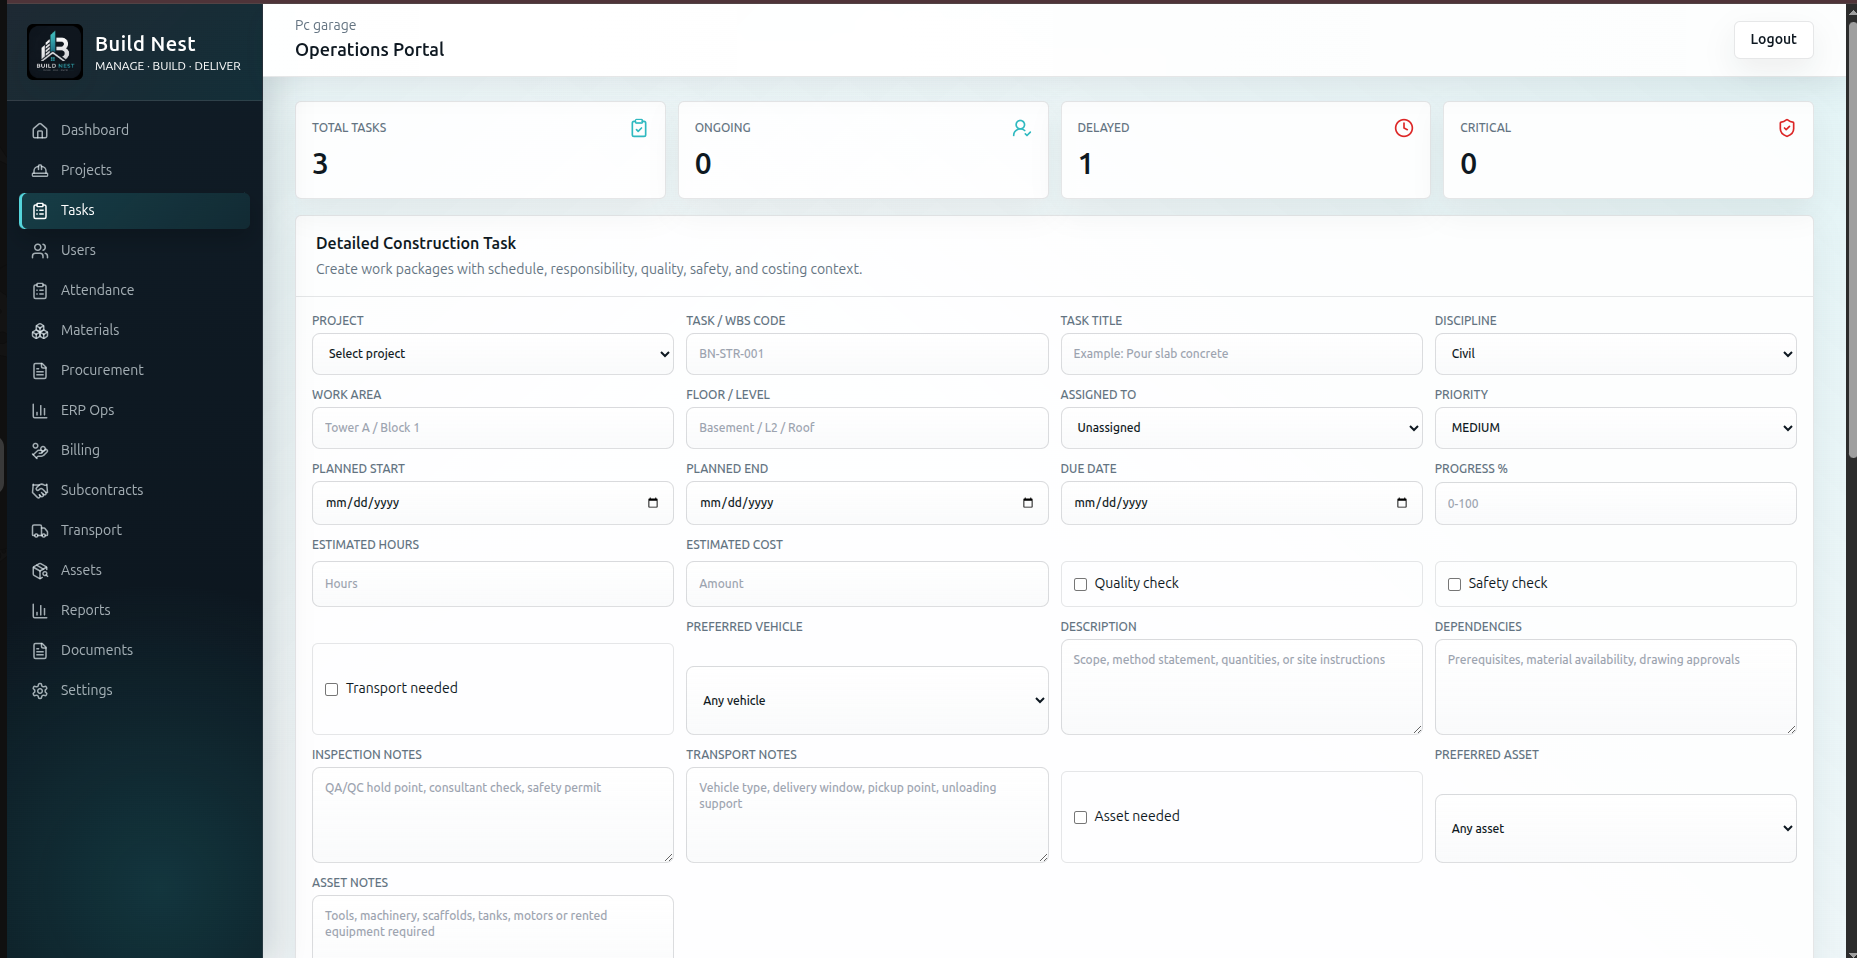The width and height of the screenshot is (1857, 958).
Task: Open the Planned End calendar picker icon
Action: (1028, 503)
